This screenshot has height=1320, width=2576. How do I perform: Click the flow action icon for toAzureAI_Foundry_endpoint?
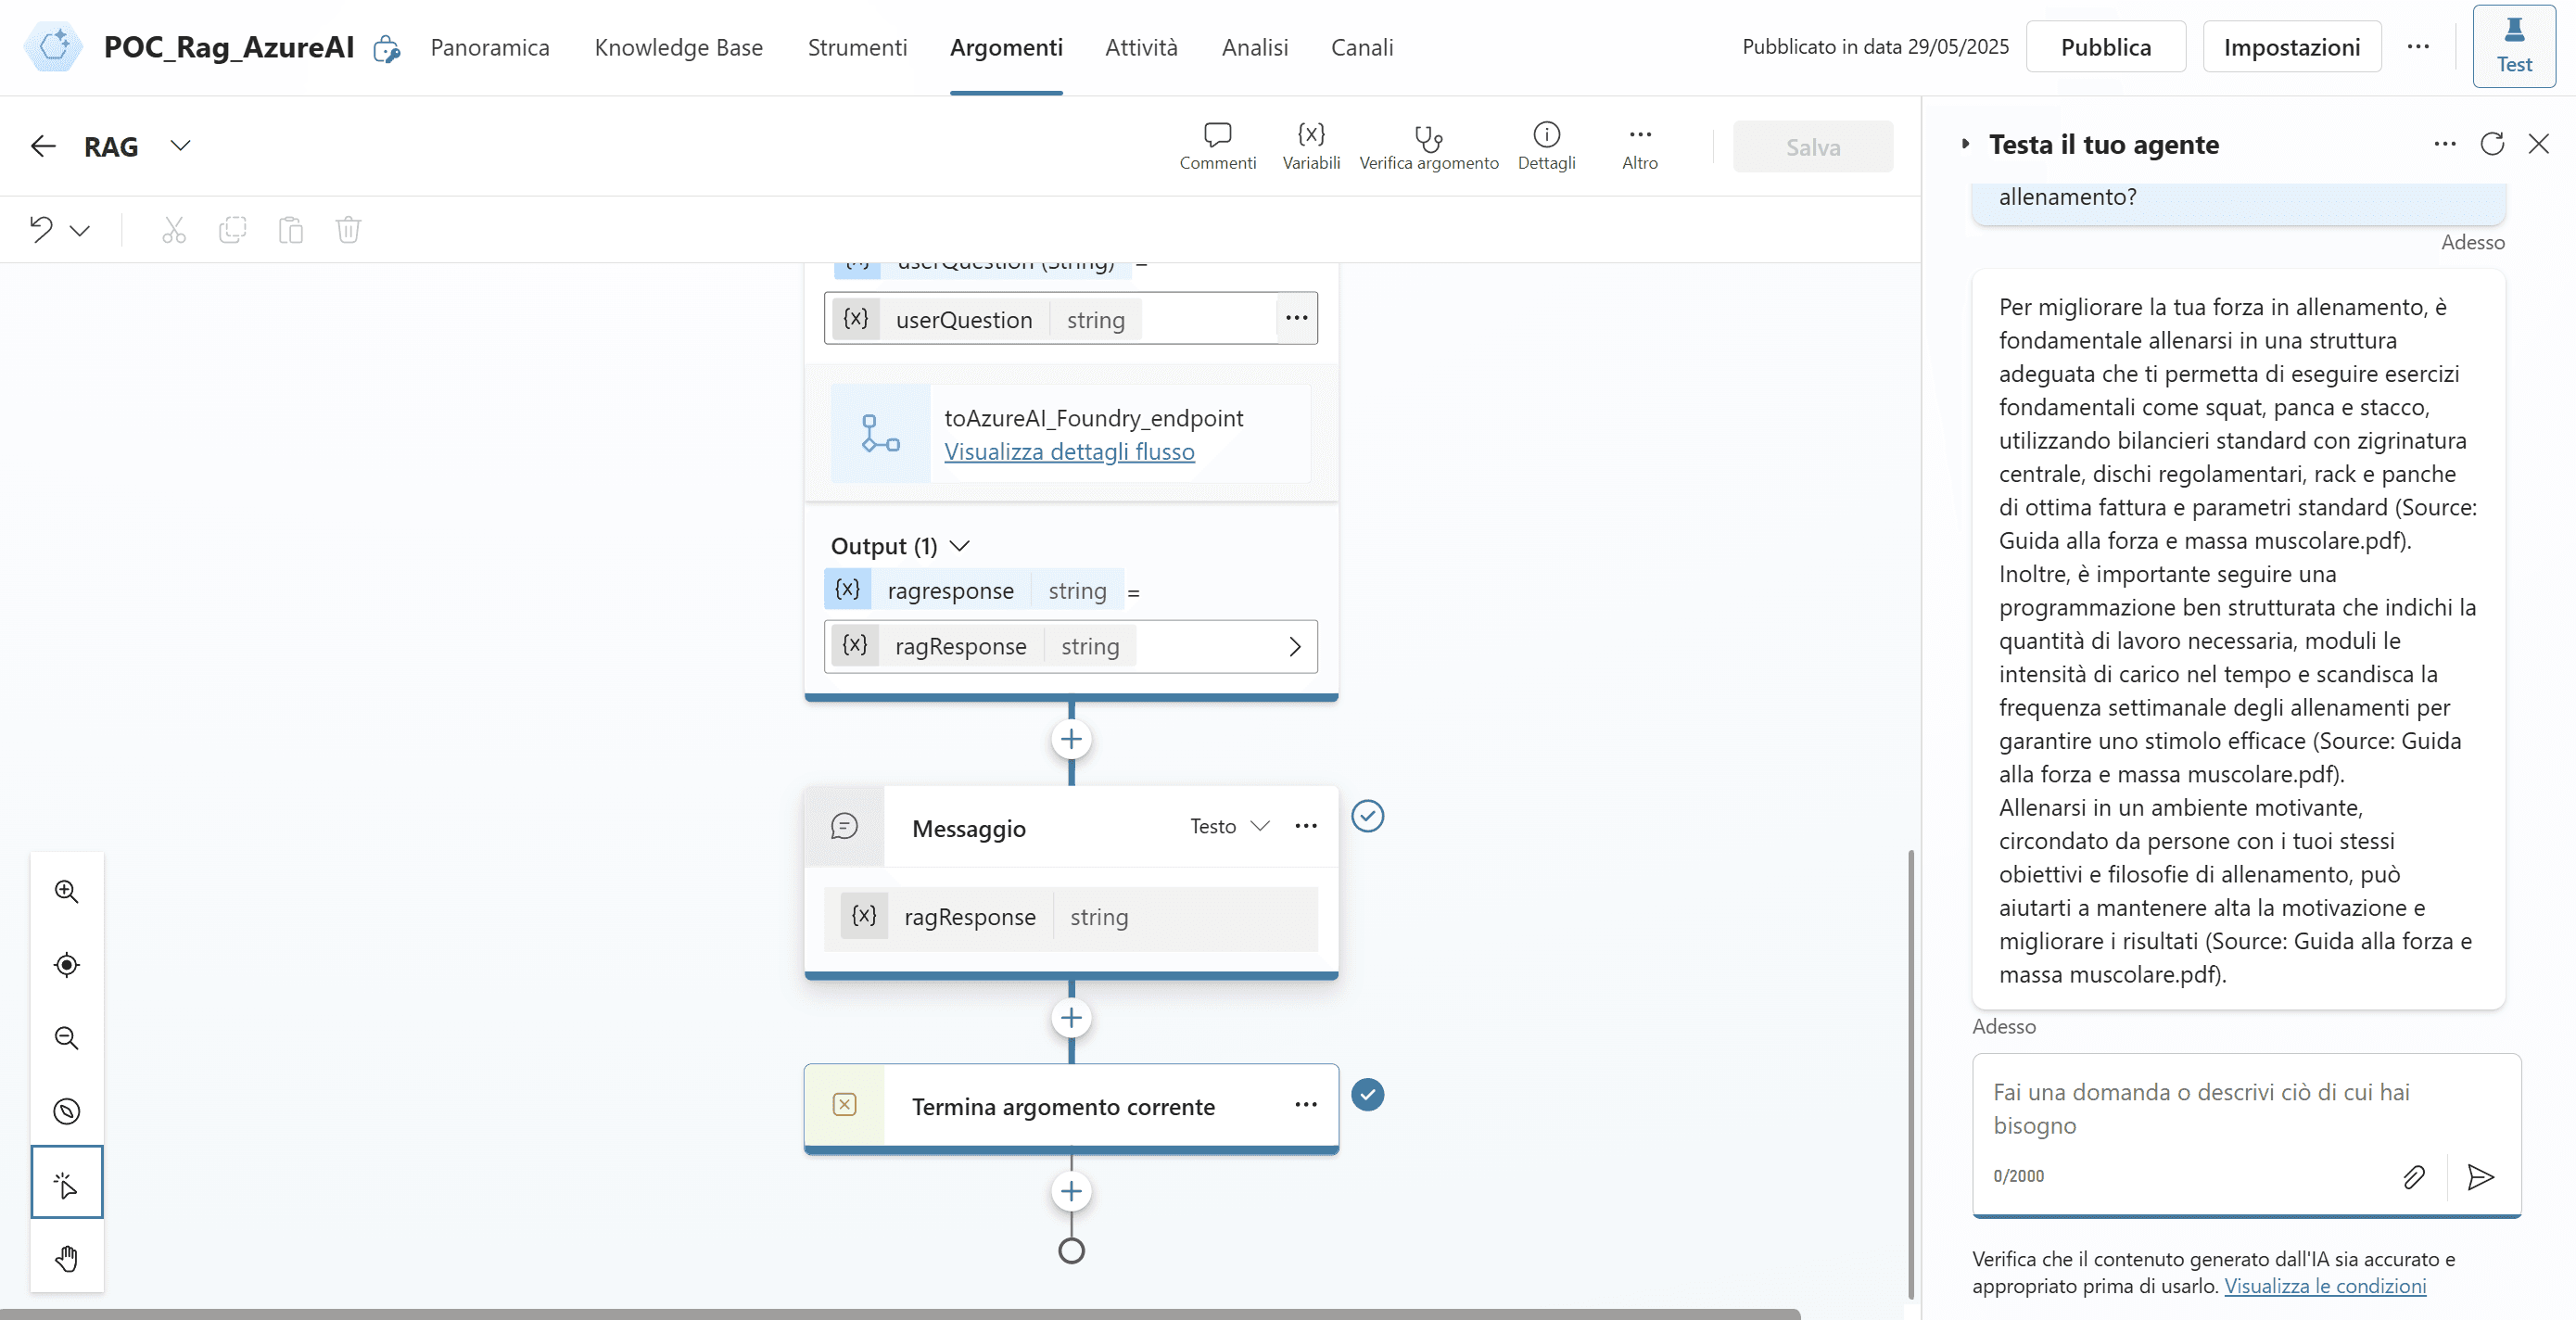(880, 433)
